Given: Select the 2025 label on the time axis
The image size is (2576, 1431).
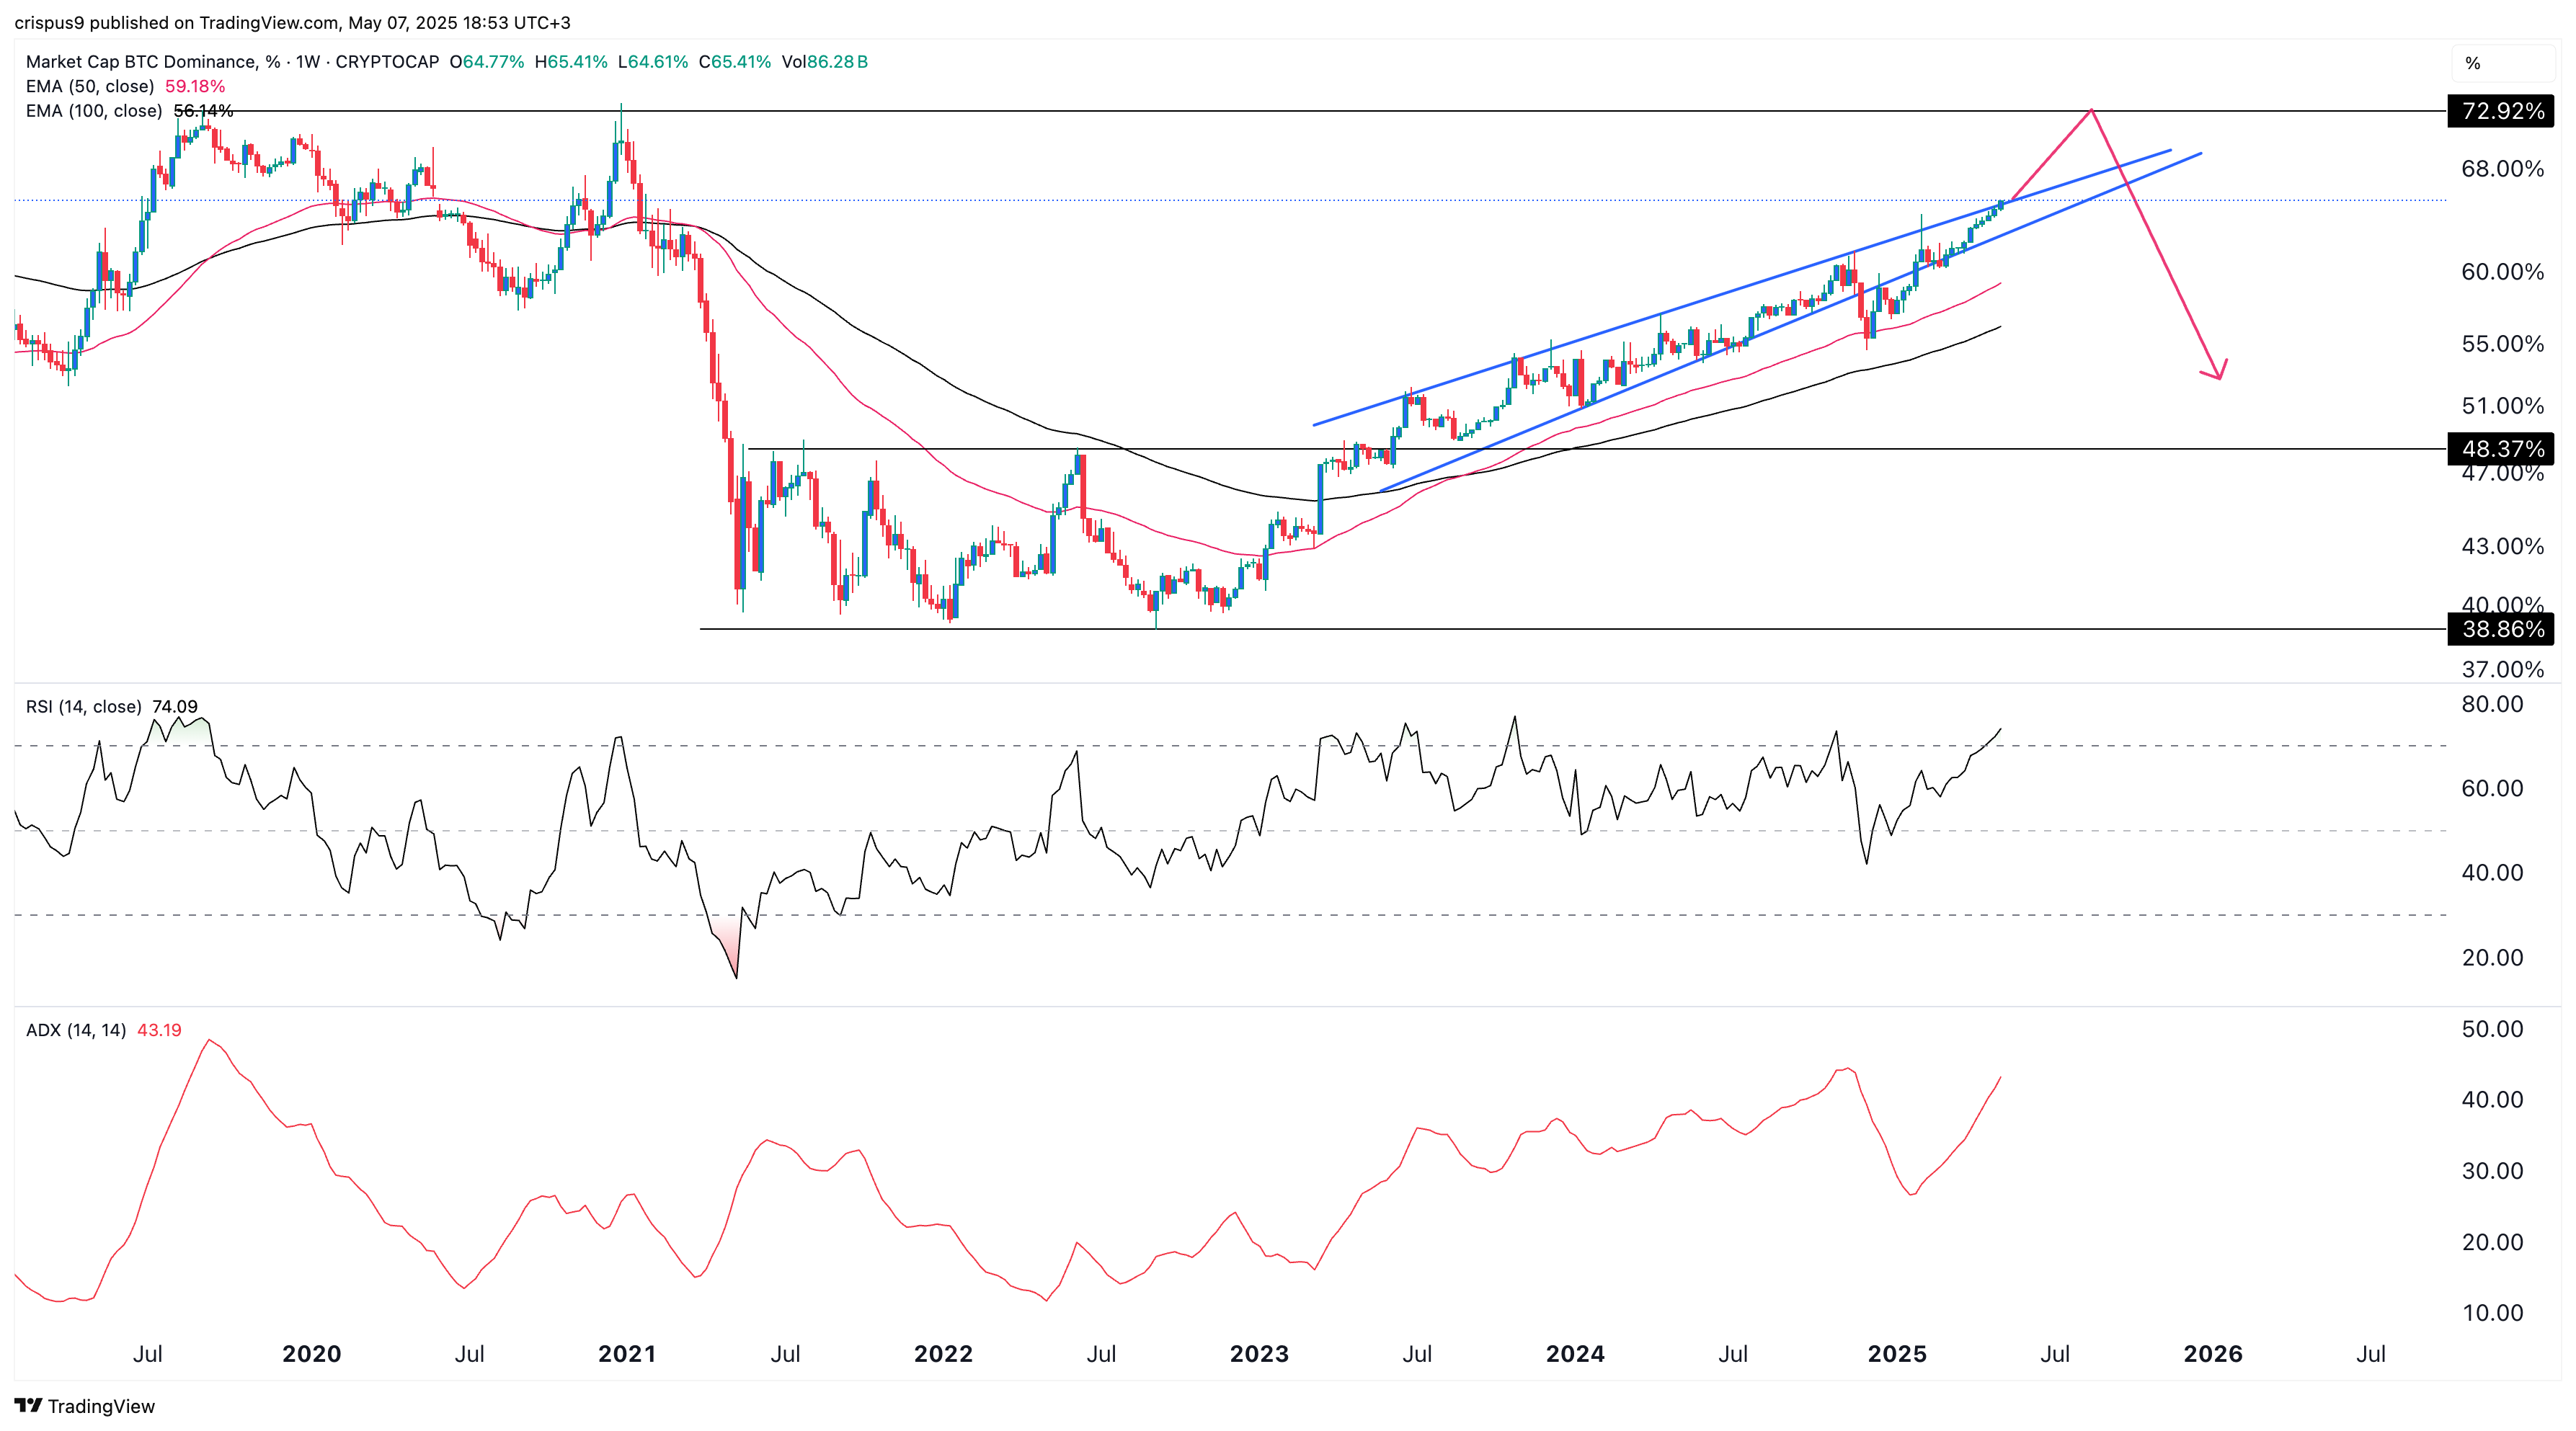Looking at the screenshot, I should point(1898,1353).
